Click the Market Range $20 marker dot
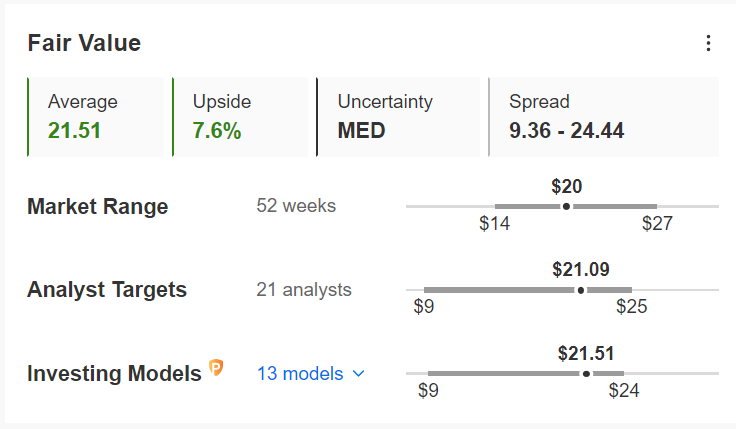Screen dimensions: 736x429 tap(567, 207)
